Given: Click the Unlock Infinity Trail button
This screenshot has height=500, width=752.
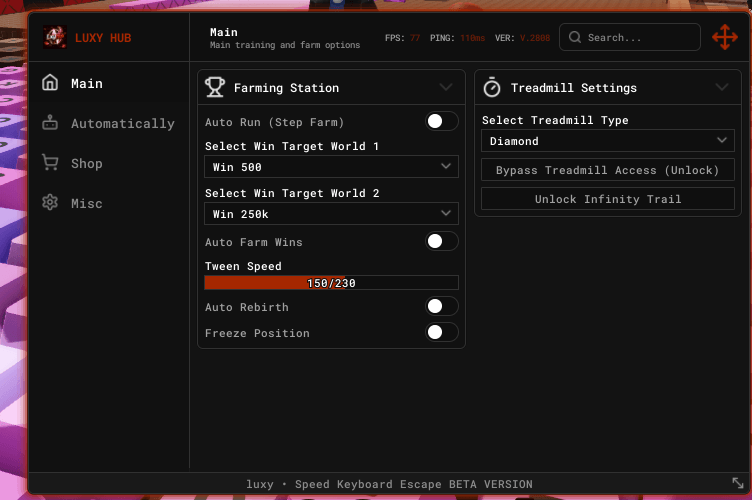Looking at the screenshot, I should tap(608, 198).
